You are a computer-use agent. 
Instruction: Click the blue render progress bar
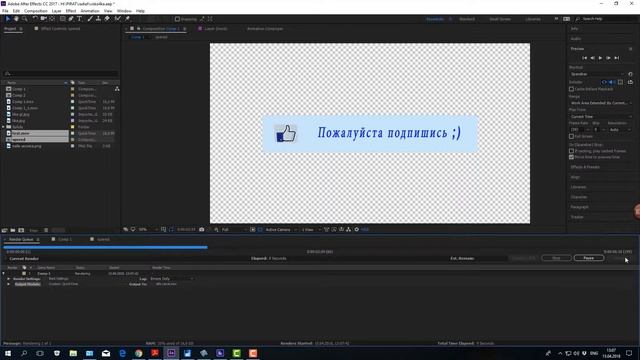[x=105, y=247]
